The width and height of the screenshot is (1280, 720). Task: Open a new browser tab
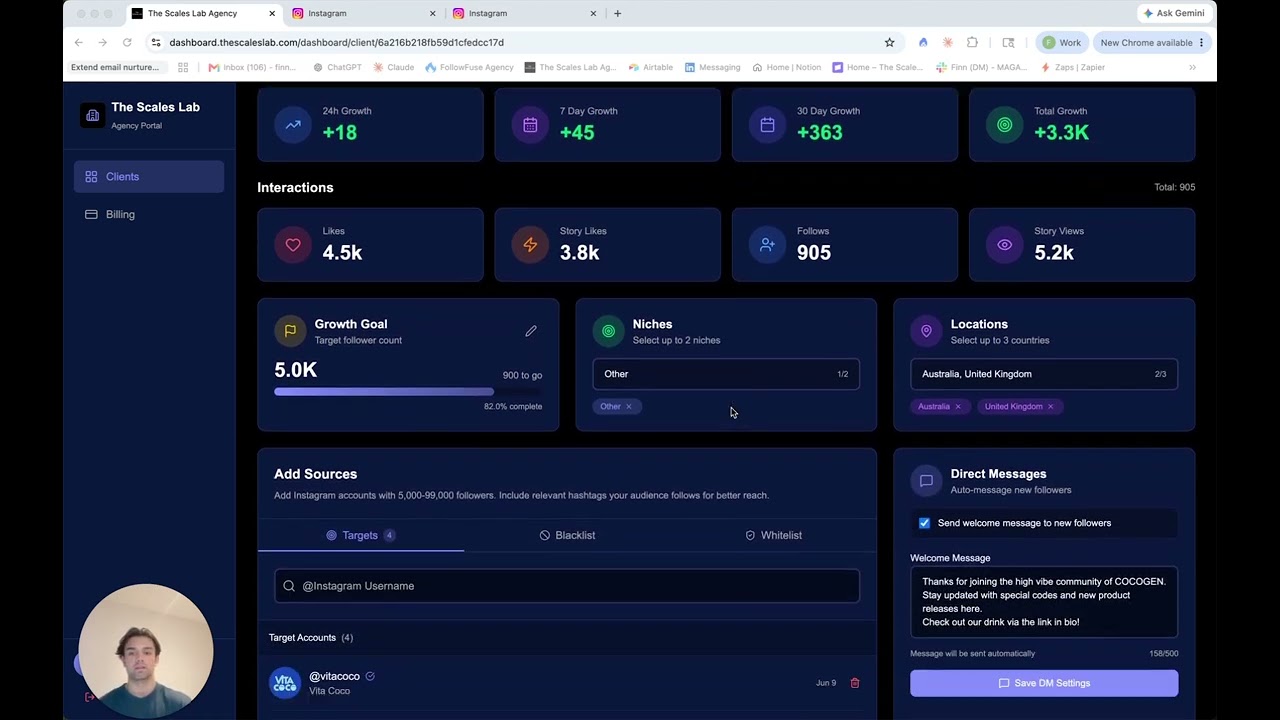point(617,13)
